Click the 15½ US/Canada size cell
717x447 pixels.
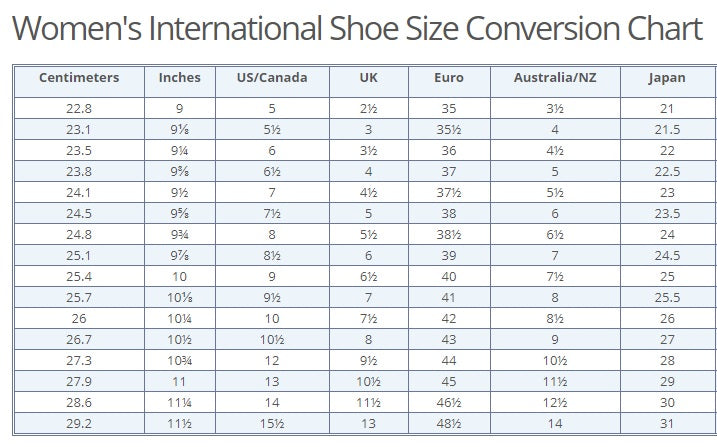pyautogui.click(x=272, y=423)
